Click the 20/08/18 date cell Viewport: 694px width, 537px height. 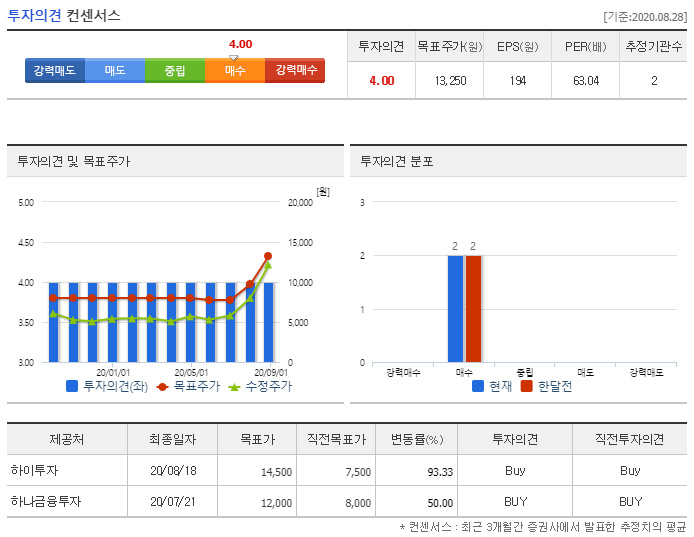(173, 471)
